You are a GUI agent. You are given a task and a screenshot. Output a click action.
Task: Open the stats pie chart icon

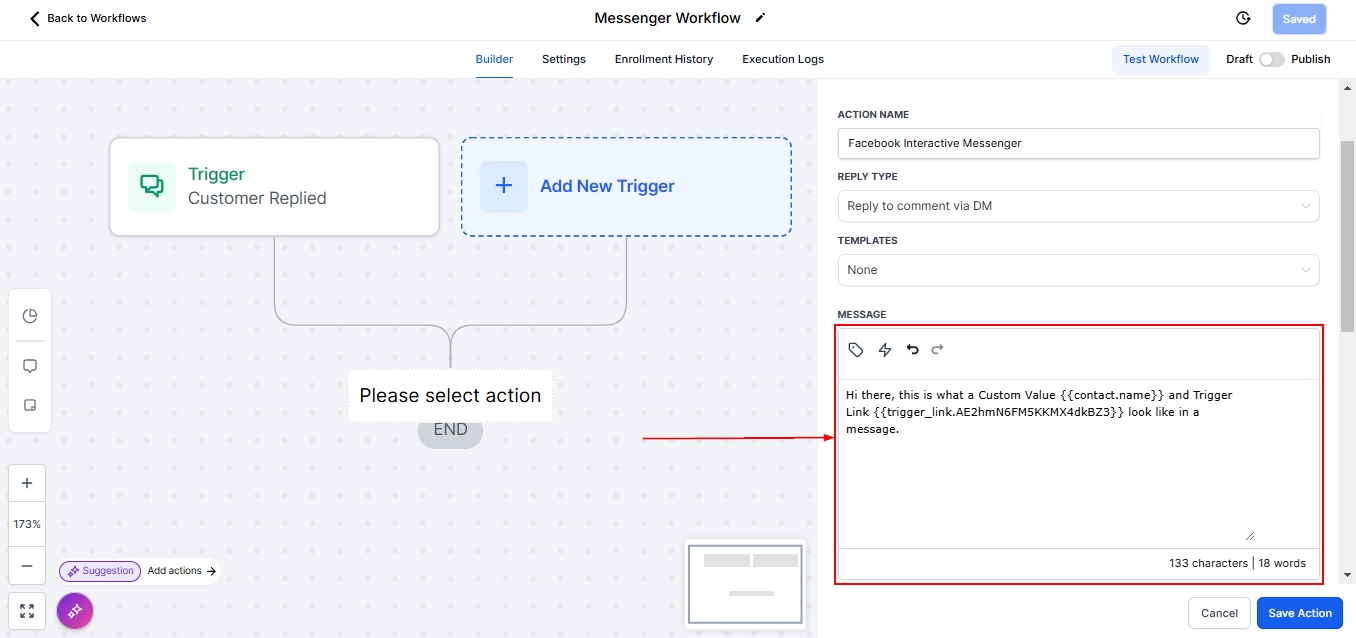point(30,316)
